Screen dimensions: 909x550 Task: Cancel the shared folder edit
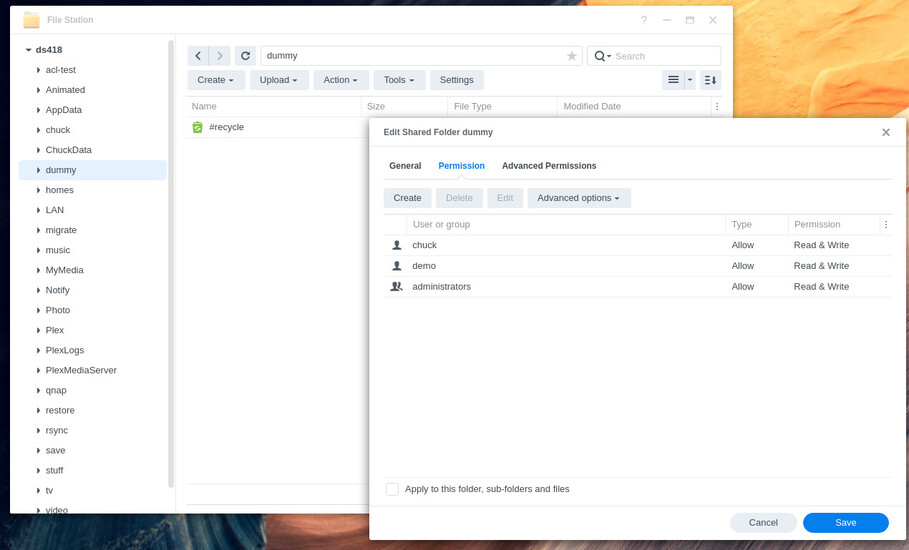[x=763, y=523]
